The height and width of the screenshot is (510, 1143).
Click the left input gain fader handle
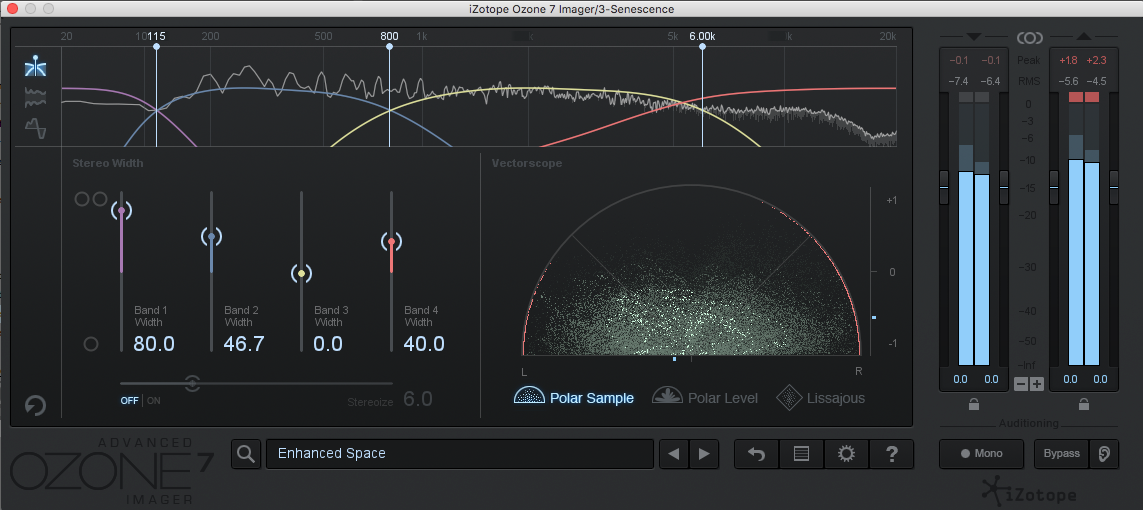pyautogui.click(x=944, y=187)
